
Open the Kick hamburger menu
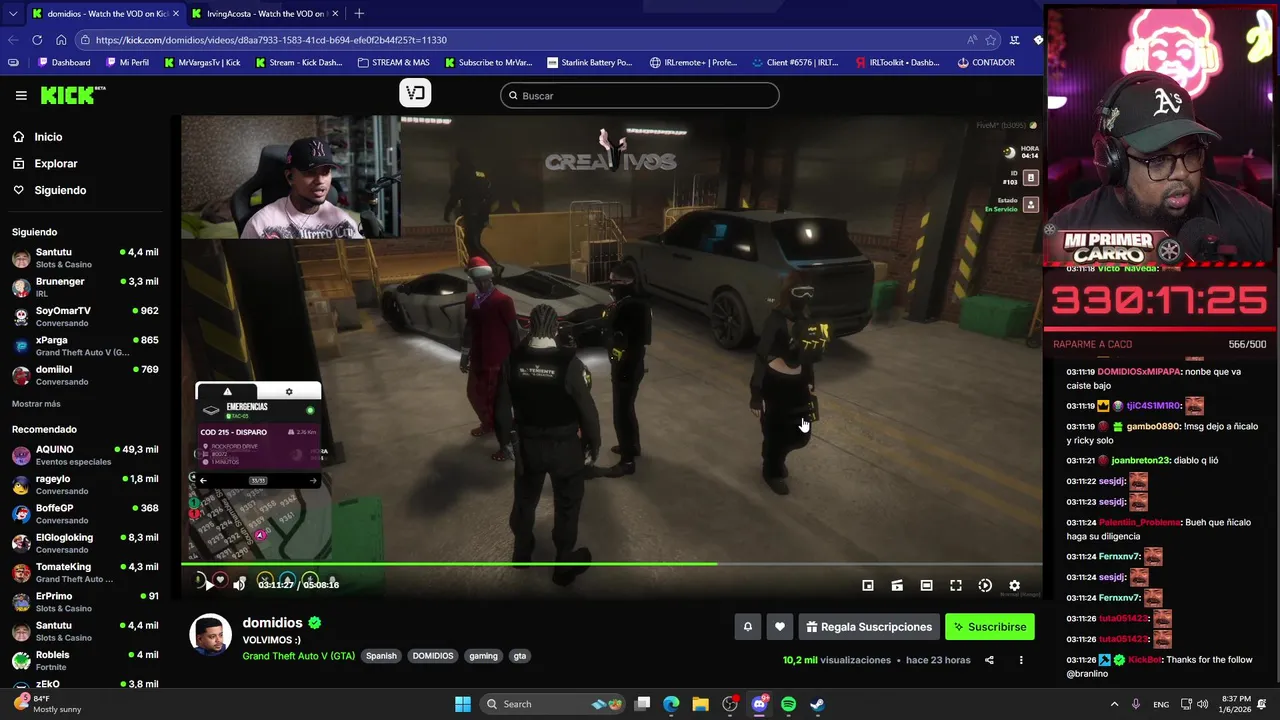pos(21,95)
